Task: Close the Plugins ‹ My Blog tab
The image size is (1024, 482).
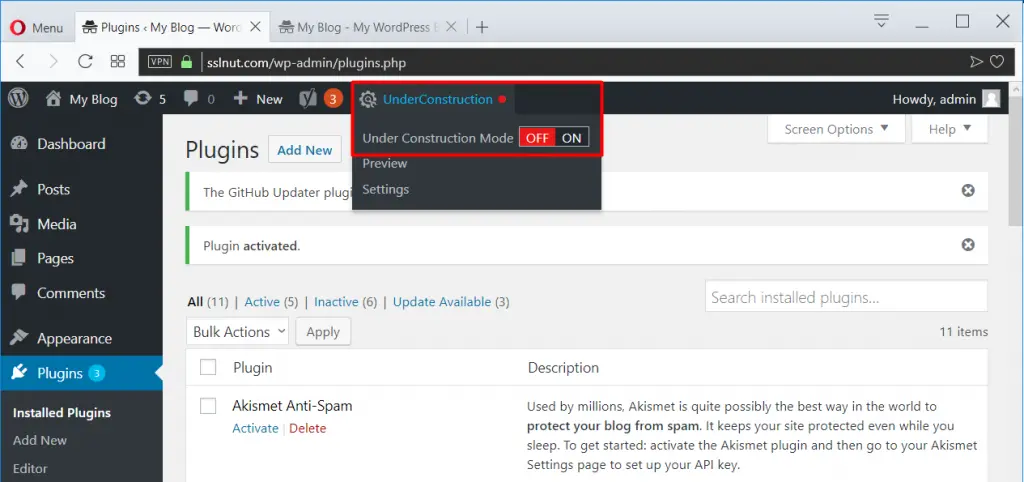Action: [x=255, y=27]
